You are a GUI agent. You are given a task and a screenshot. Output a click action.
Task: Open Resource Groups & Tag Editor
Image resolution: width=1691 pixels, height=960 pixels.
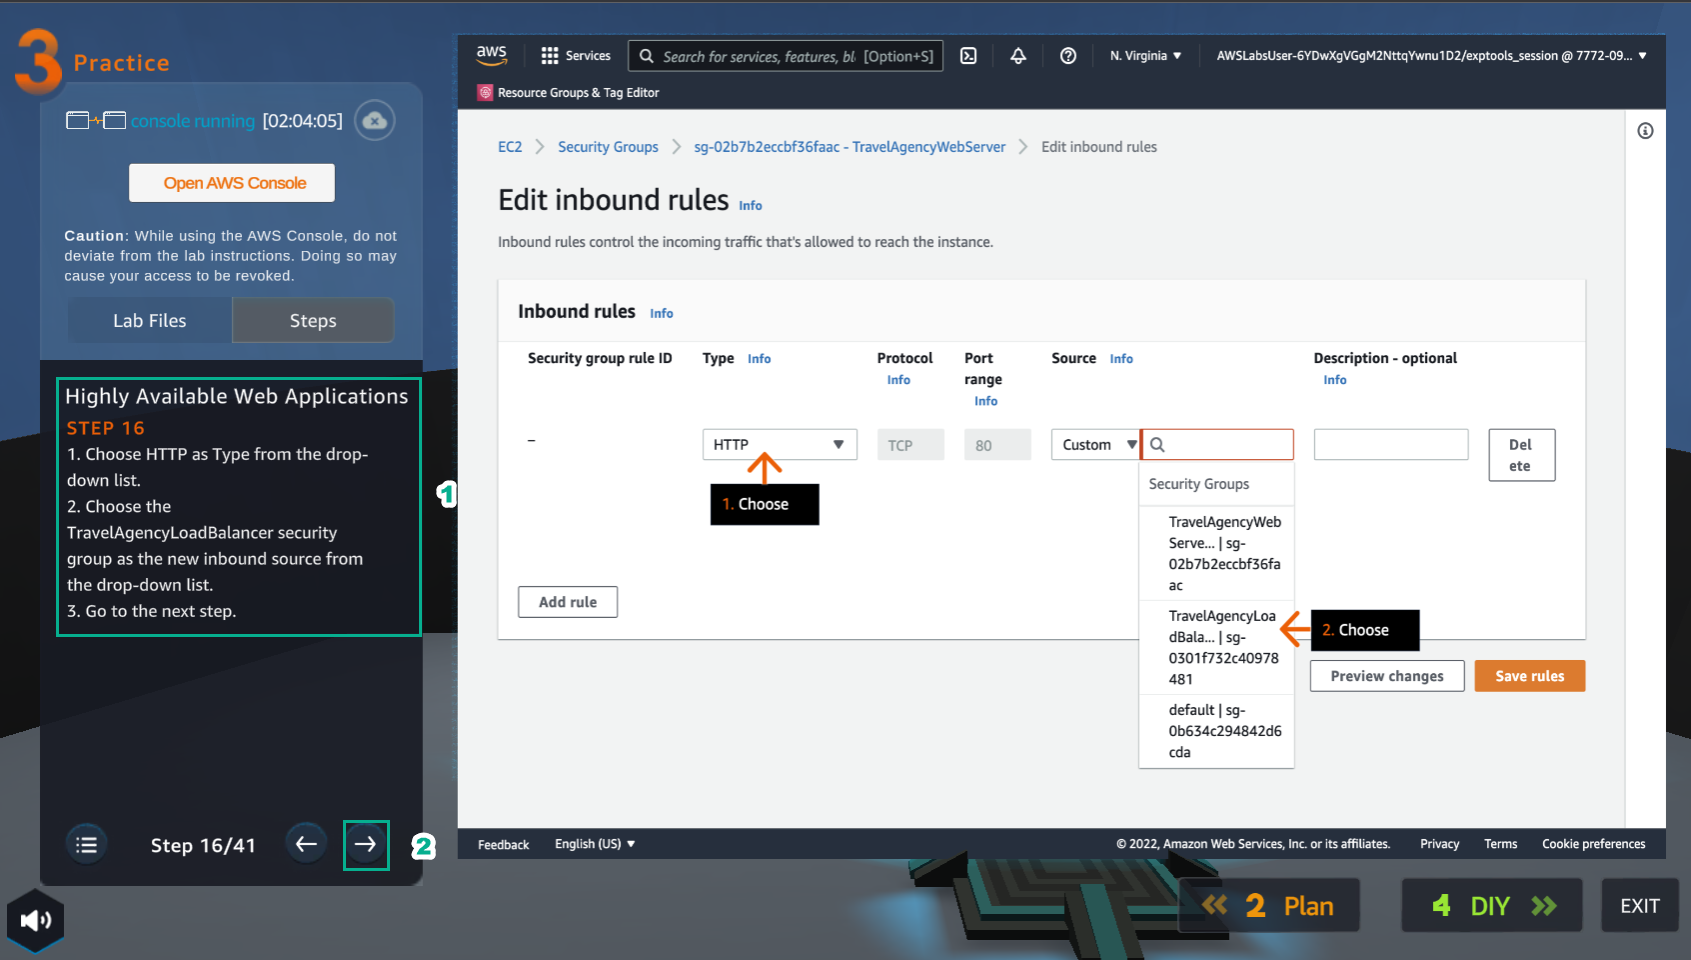point(568,93)
